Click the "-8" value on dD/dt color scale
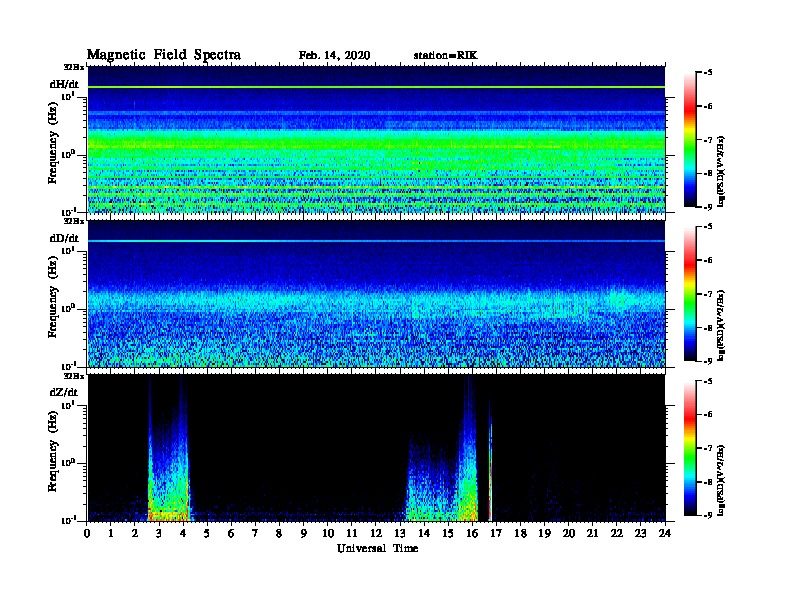Viewport: 792px width, 612px height. (707, 328)
